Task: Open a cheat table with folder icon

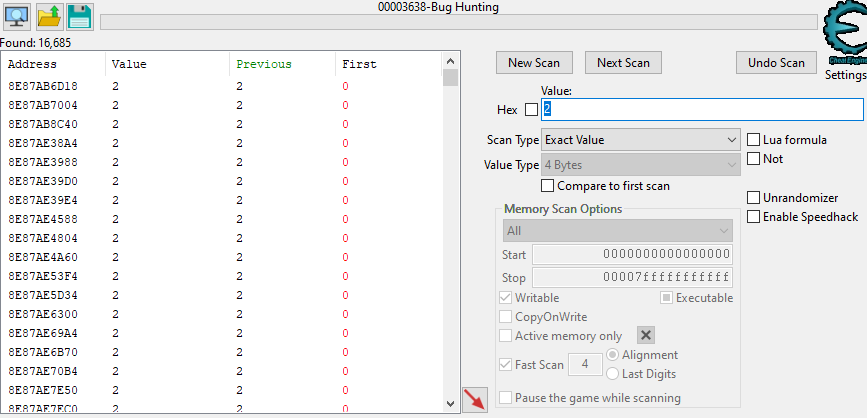Action: click(49, 17)
